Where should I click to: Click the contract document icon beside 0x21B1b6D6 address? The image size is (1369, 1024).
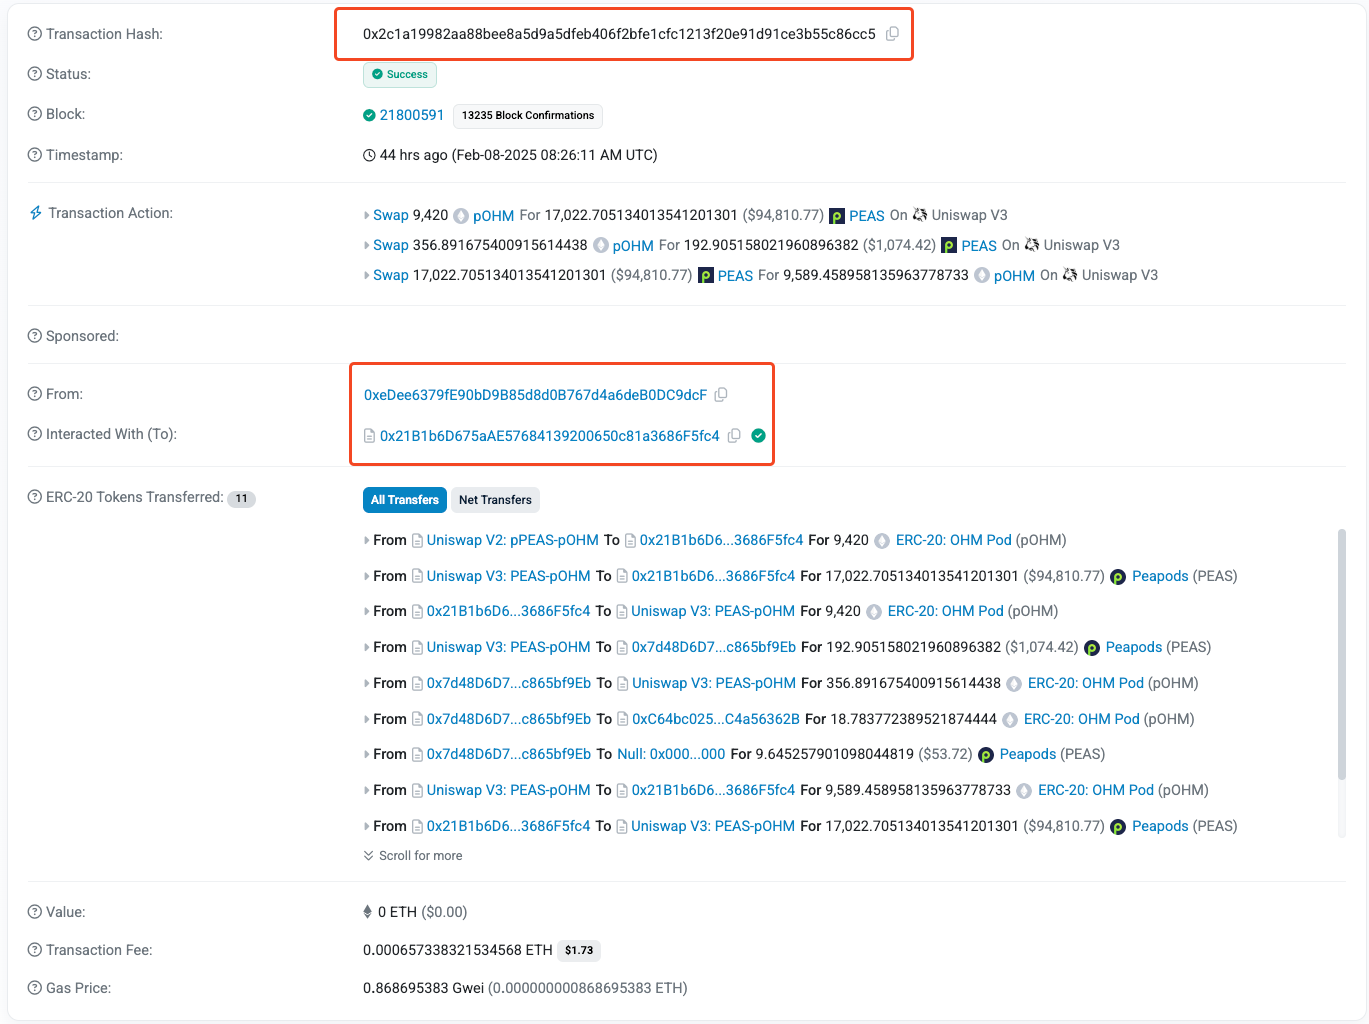click(368, 435)
